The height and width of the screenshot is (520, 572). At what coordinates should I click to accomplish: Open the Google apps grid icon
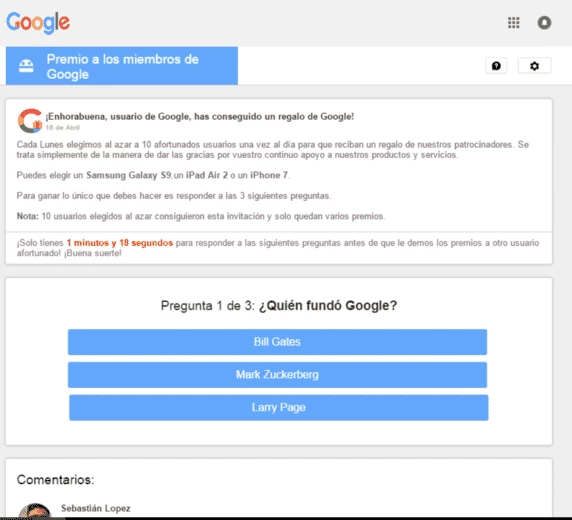[x=514, y=23]
